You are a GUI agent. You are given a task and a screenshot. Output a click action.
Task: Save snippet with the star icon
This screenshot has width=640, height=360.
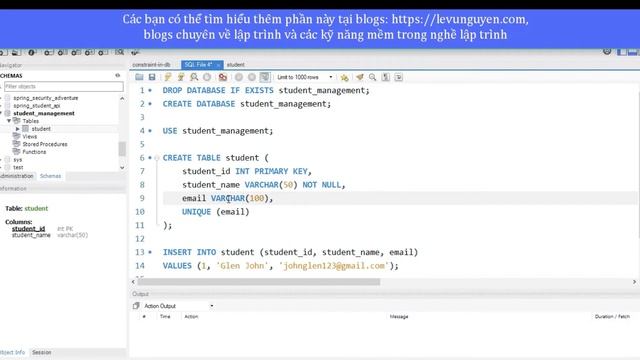(x=344, y=77)
